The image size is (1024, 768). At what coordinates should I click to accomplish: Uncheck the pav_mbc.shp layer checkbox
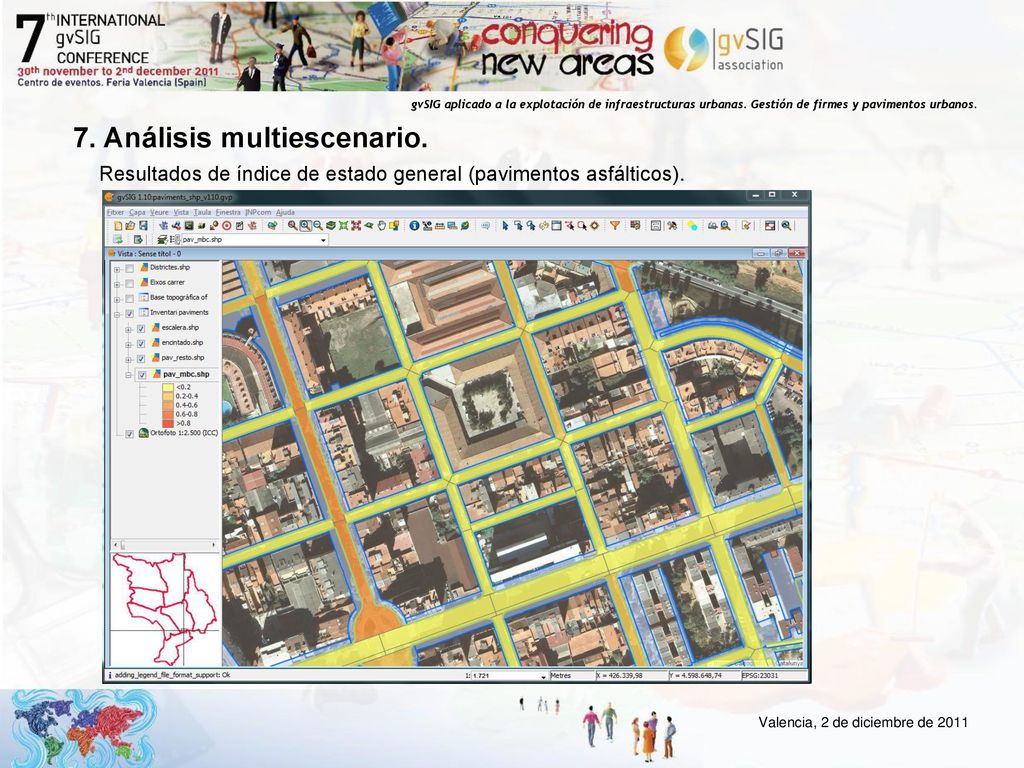142,375
